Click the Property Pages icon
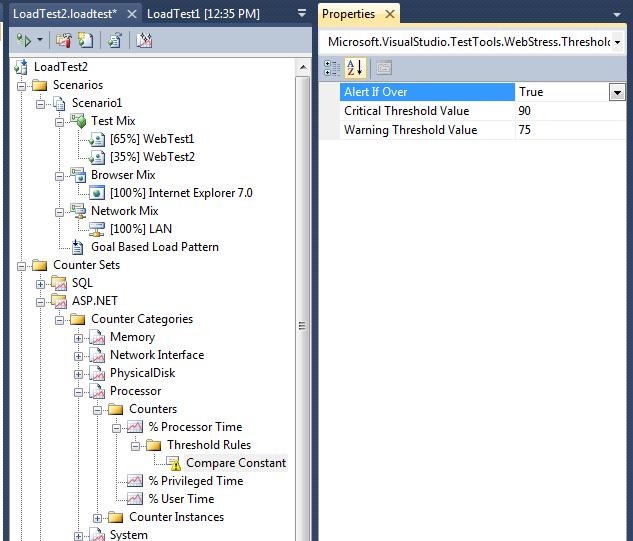The image size is (633, 541). coord(384,68)
